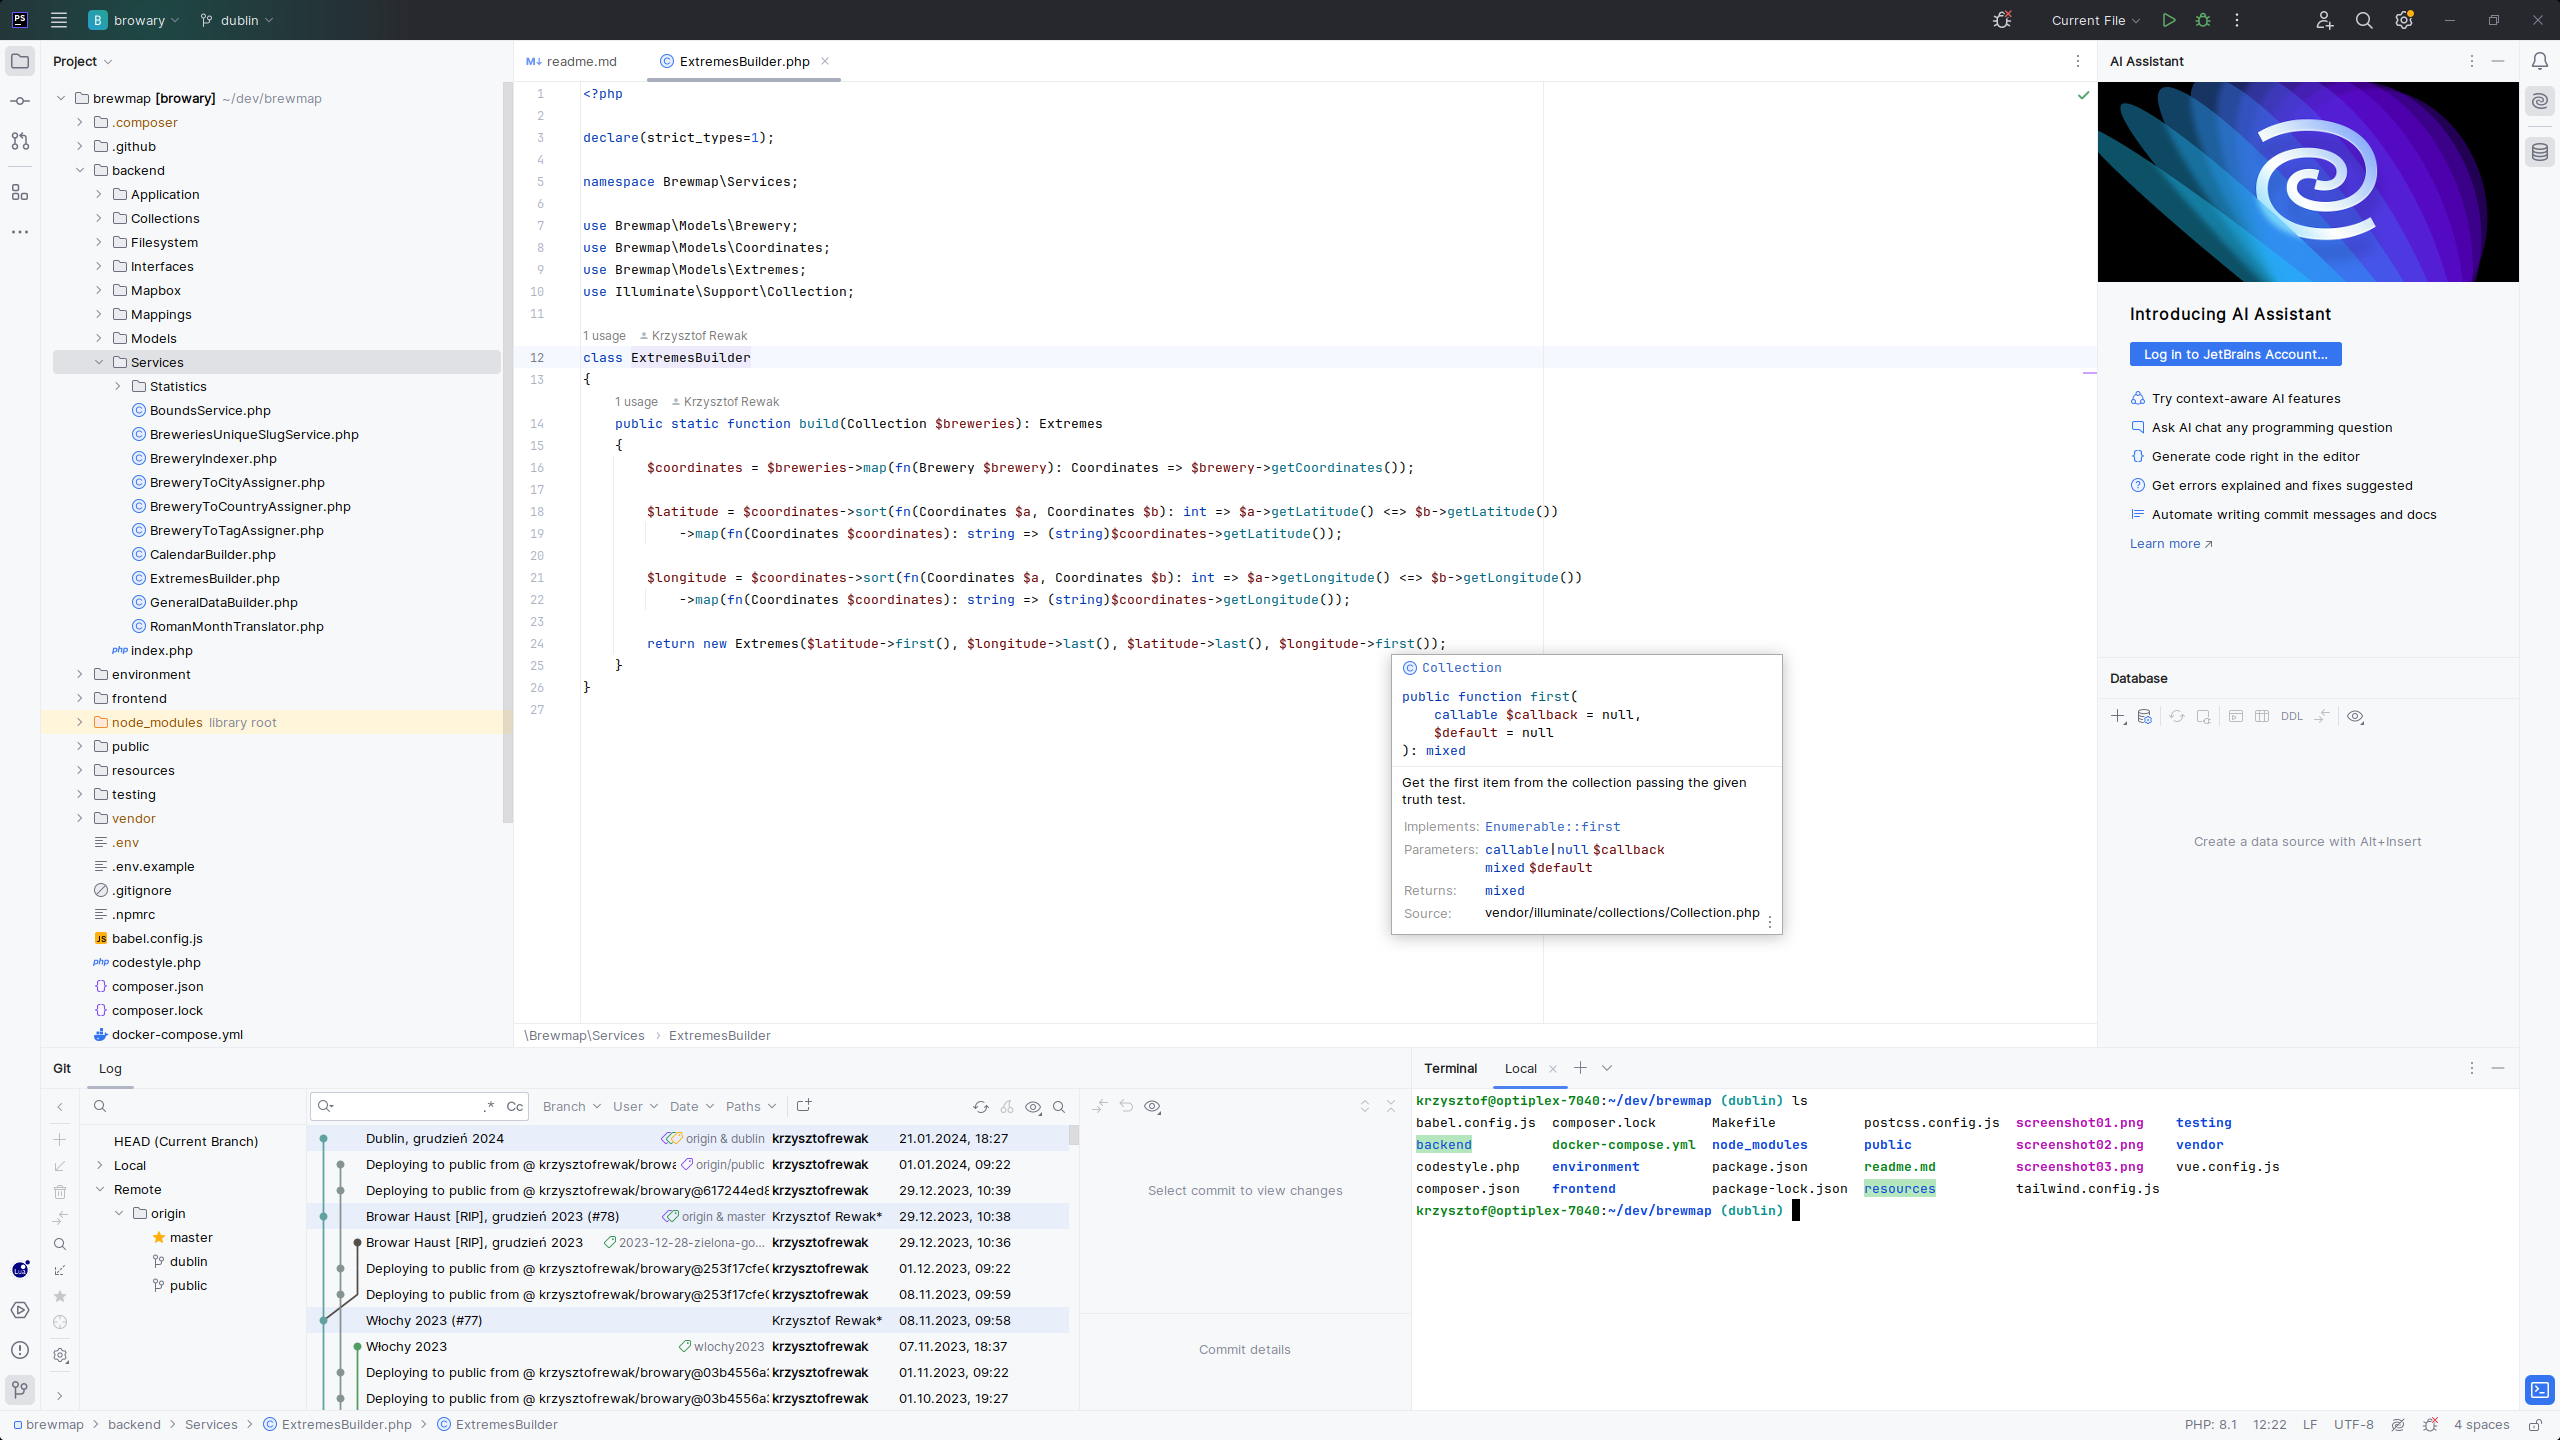Switch to the readme.md editor tab
Image resolution: width=2560 pixels, height=1440 pixels.
click(x=580, y=61)
